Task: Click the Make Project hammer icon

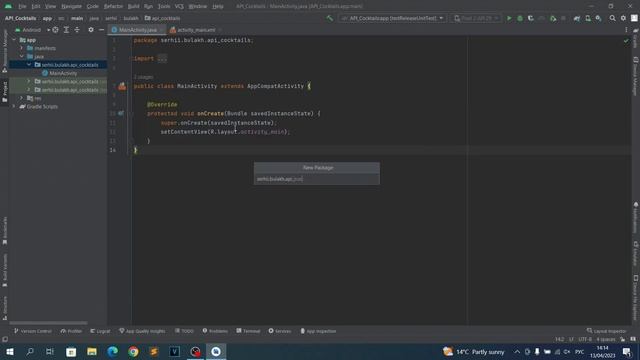Action: coord(329,18)
